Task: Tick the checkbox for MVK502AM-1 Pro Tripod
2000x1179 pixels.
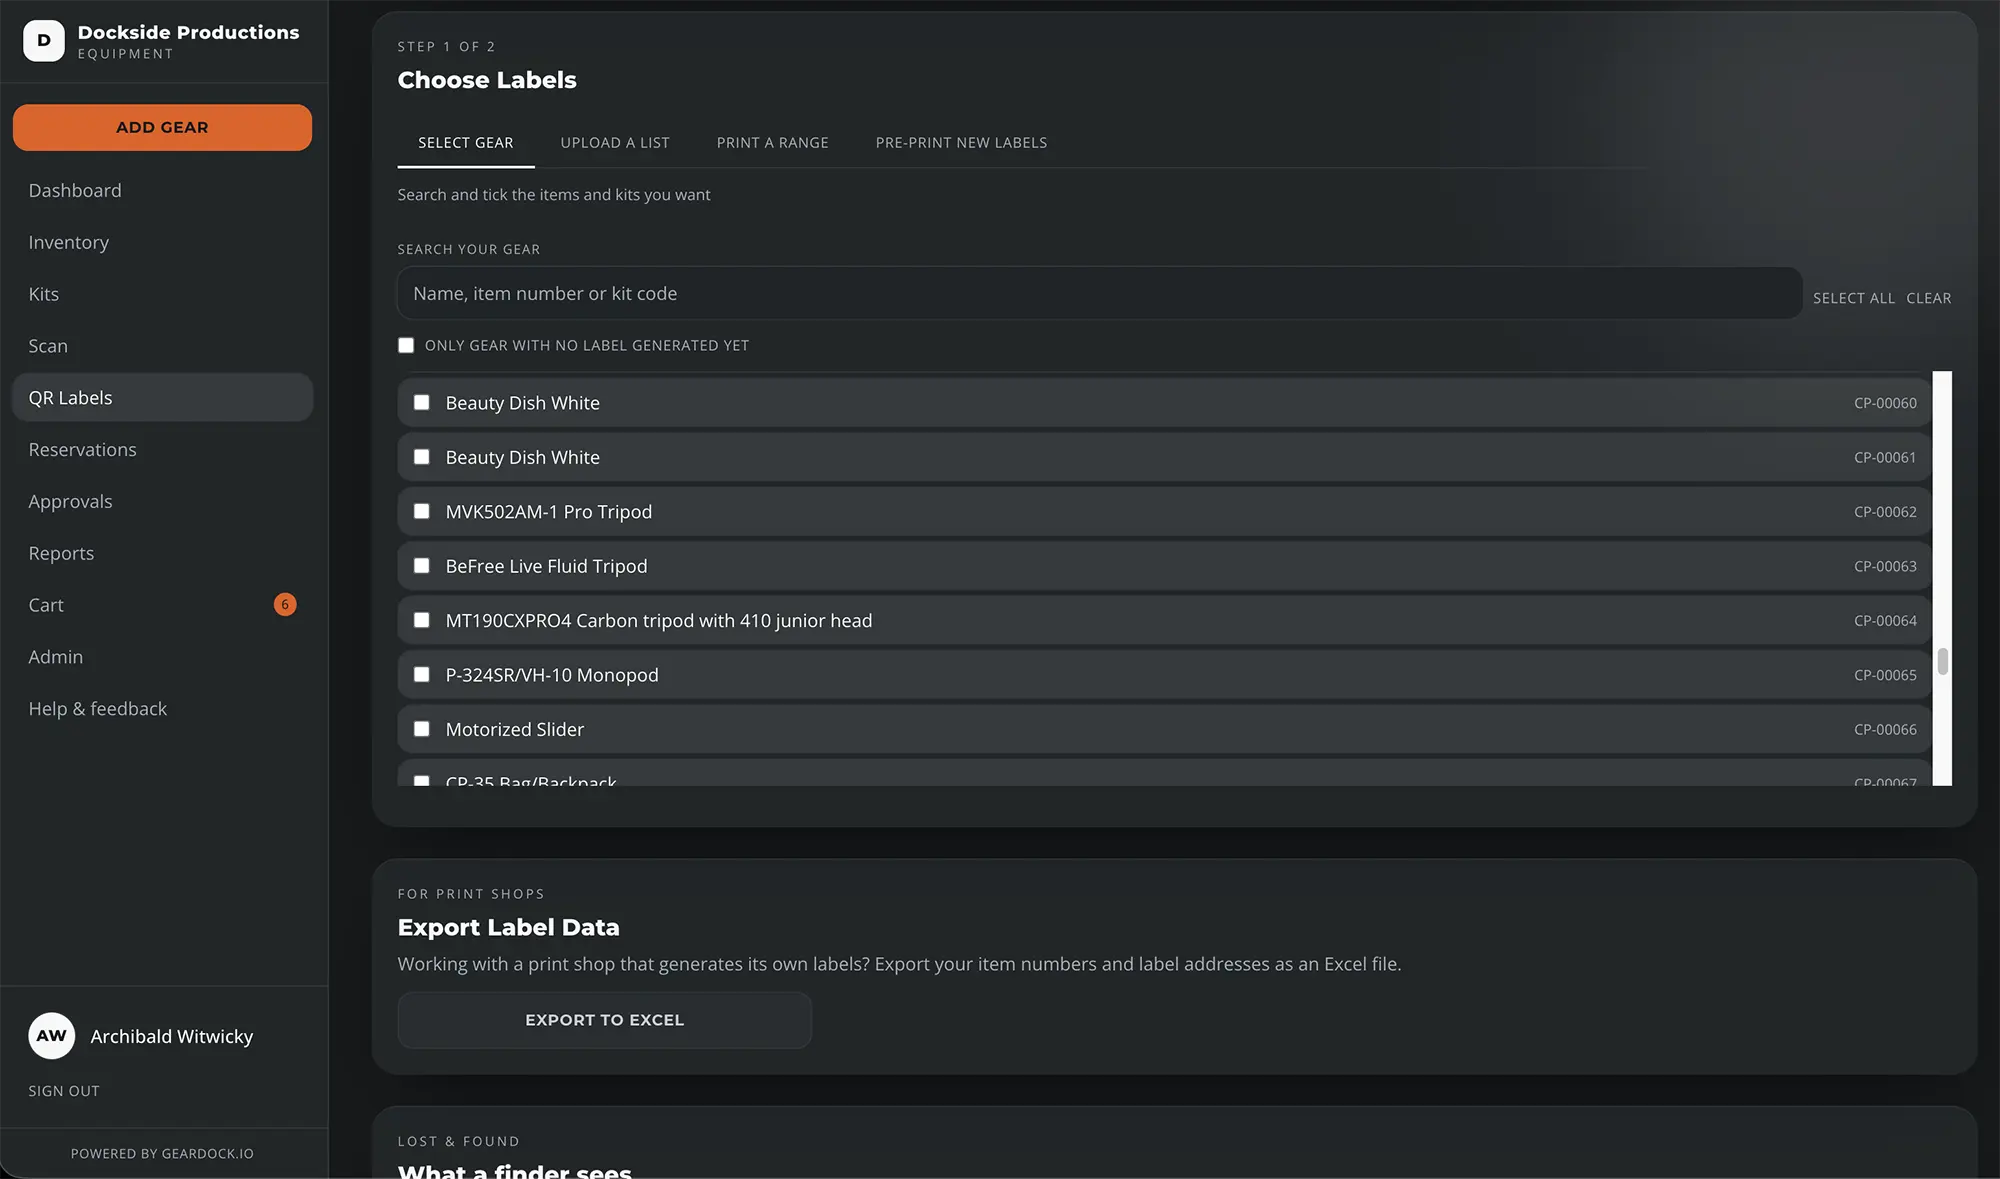Action: pyautogui.click(x=422, y=511)
